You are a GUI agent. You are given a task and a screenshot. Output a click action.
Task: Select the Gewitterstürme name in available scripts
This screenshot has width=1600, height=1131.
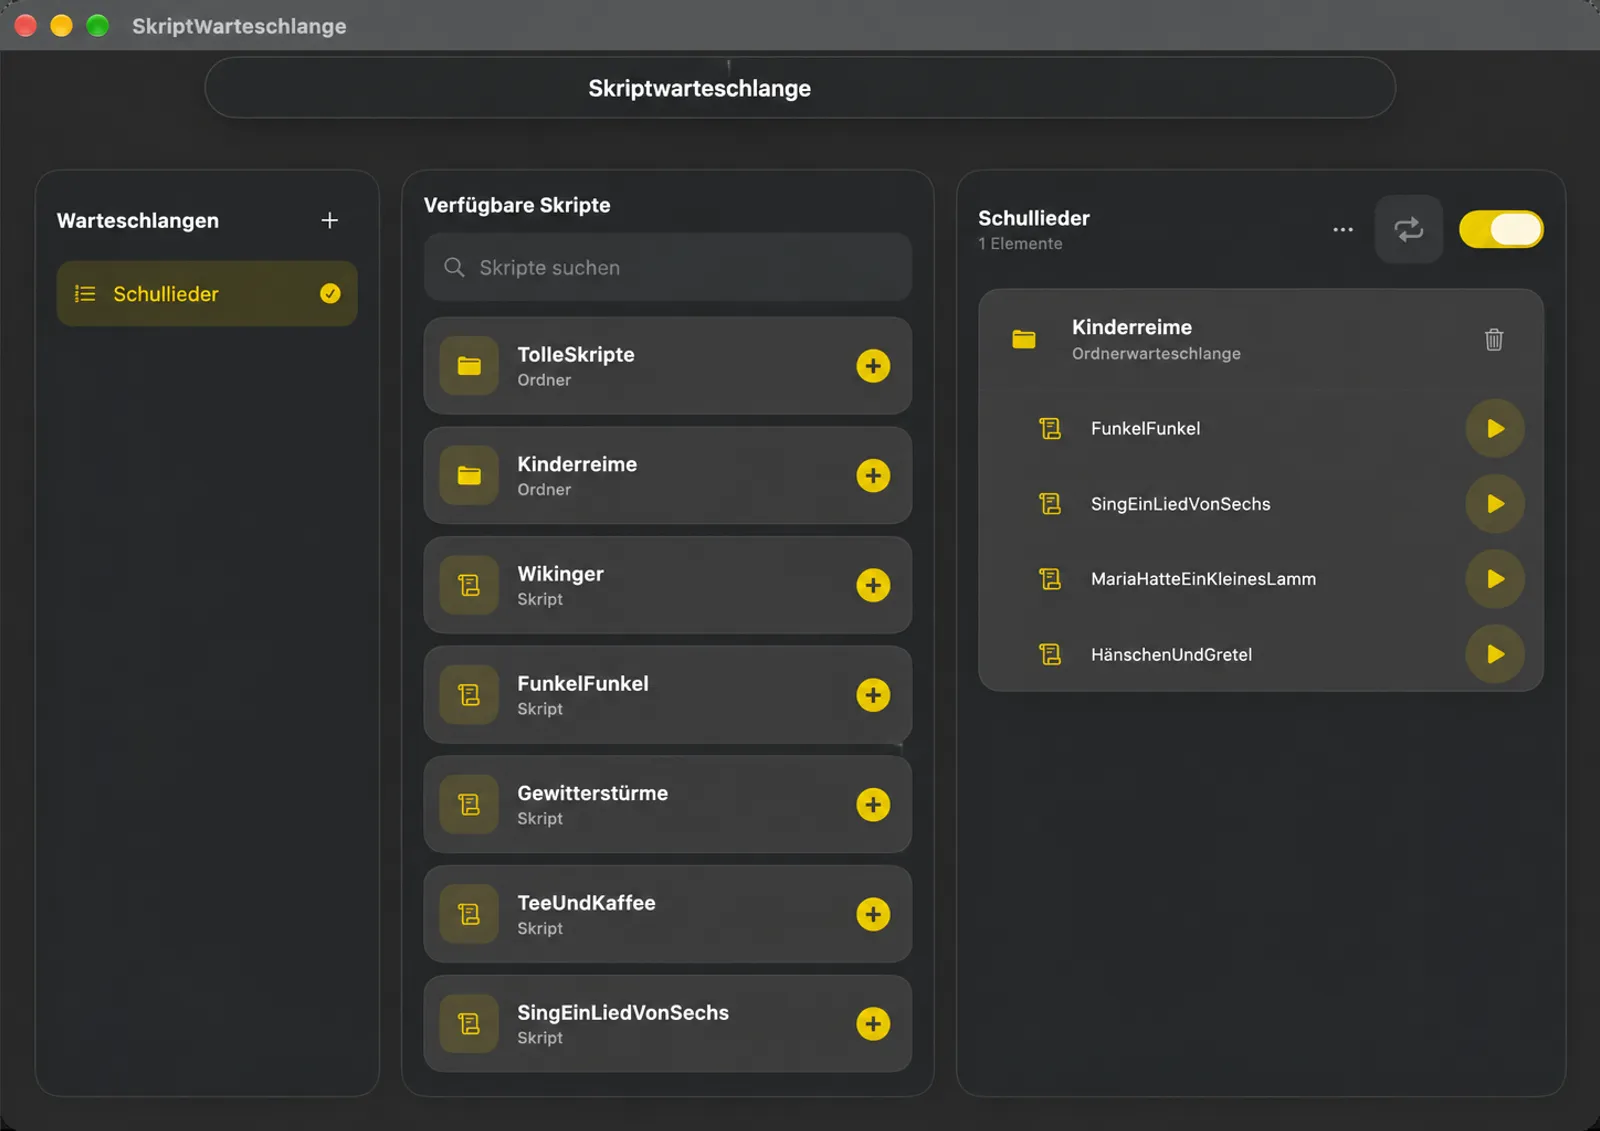pyautogui.click(x=592, y=793)
